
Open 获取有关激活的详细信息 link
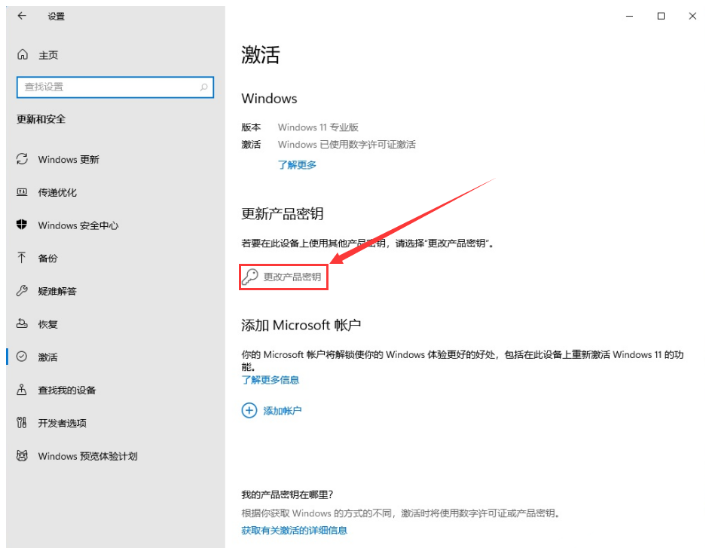[294, 530]
